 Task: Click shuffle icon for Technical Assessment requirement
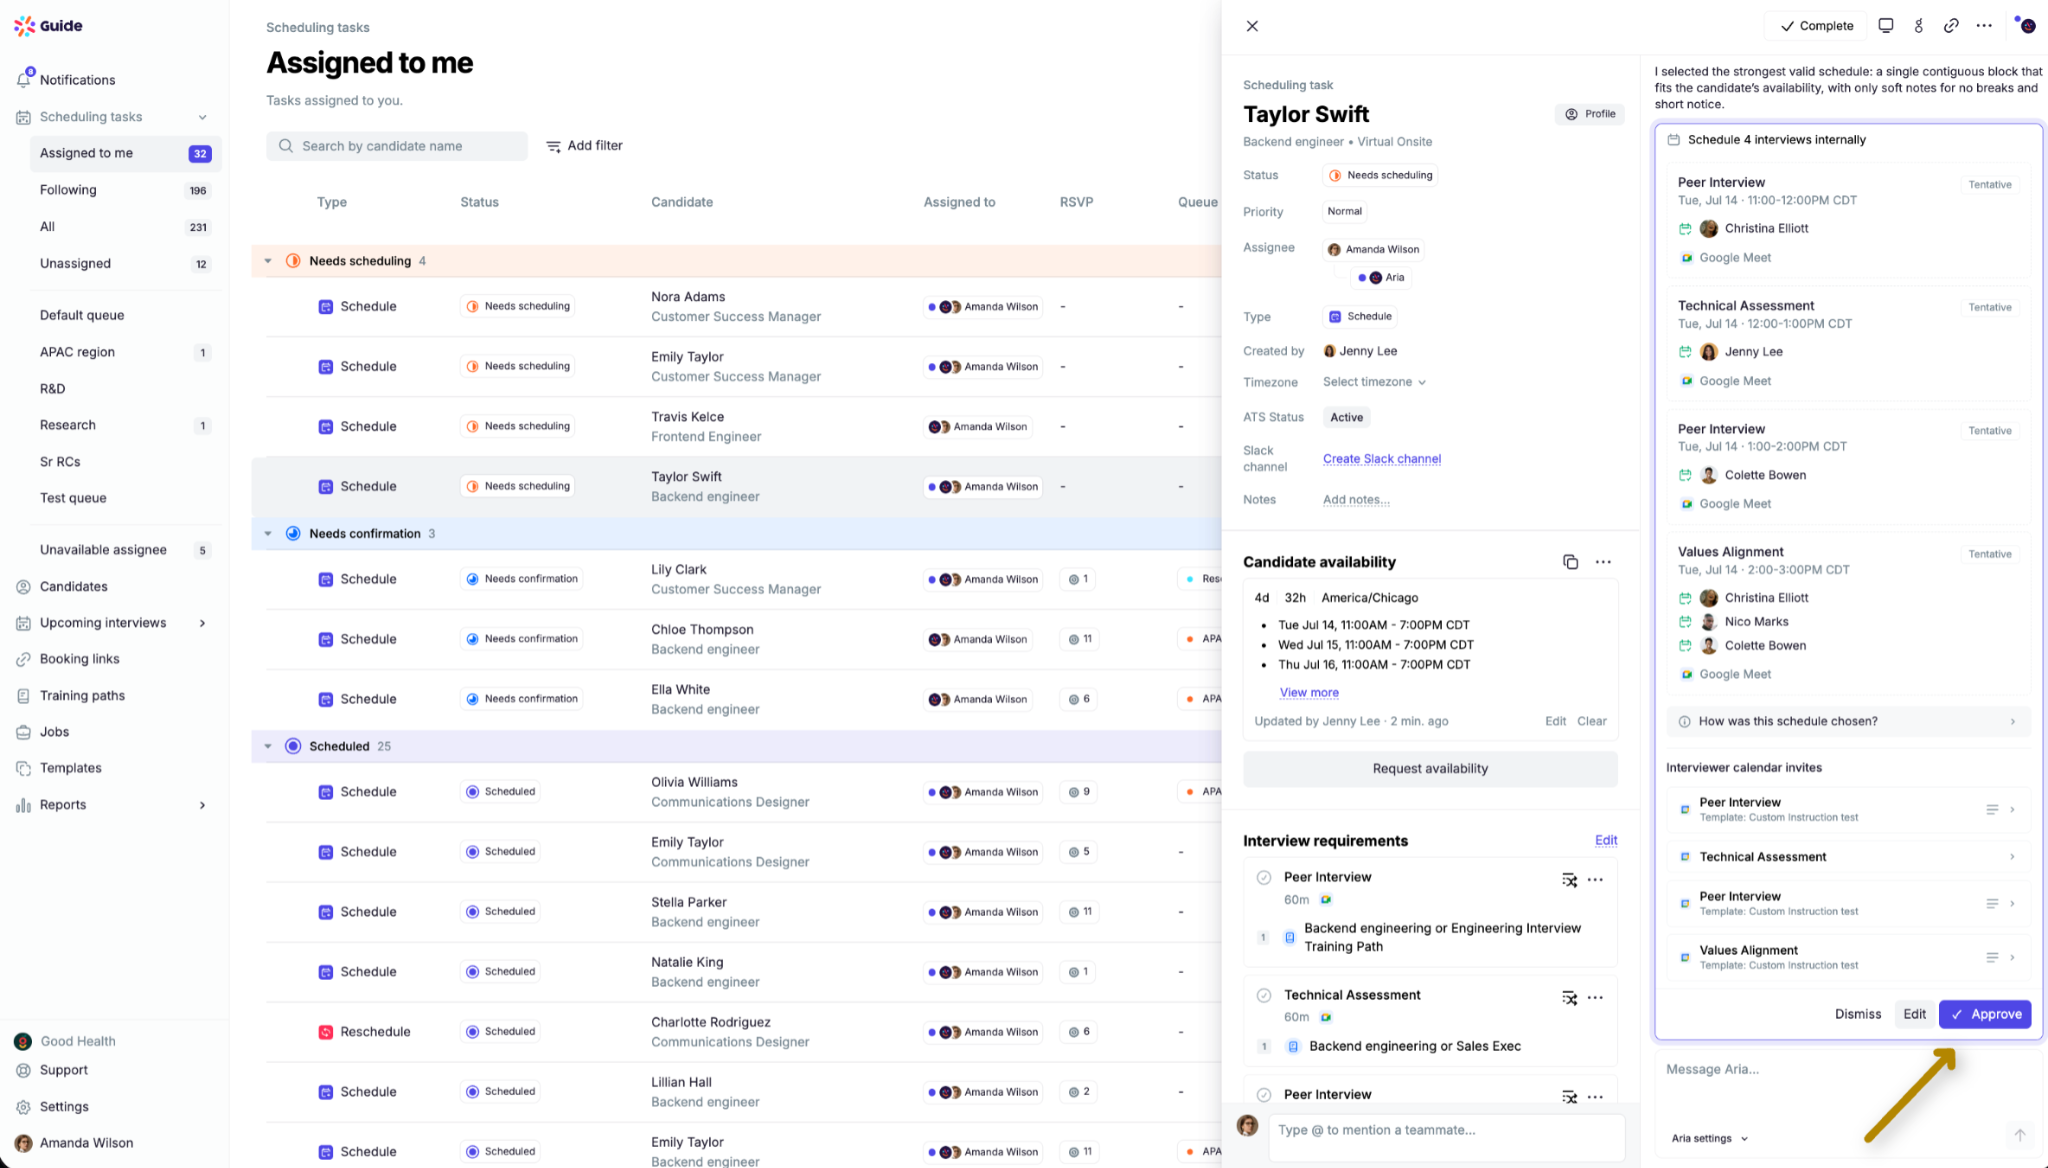(1569, 997)
